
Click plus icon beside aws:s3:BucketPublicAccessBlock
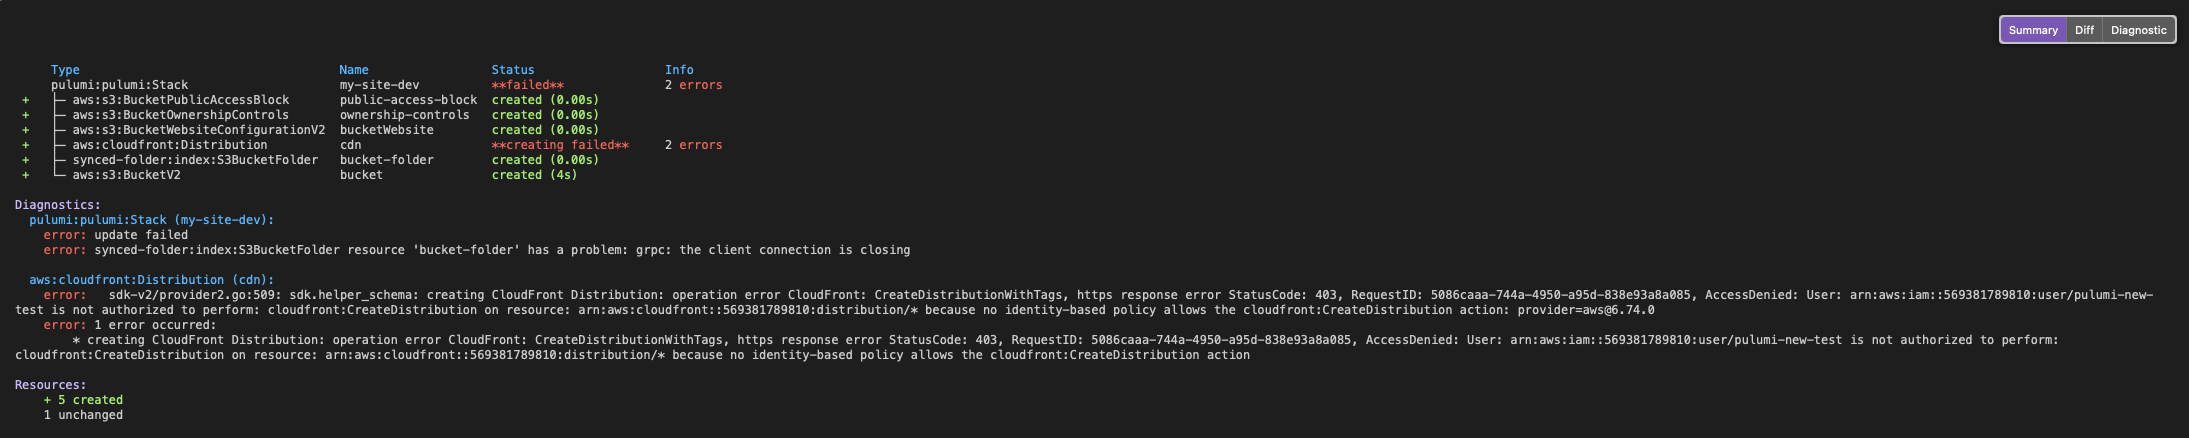tap(26, 100)
